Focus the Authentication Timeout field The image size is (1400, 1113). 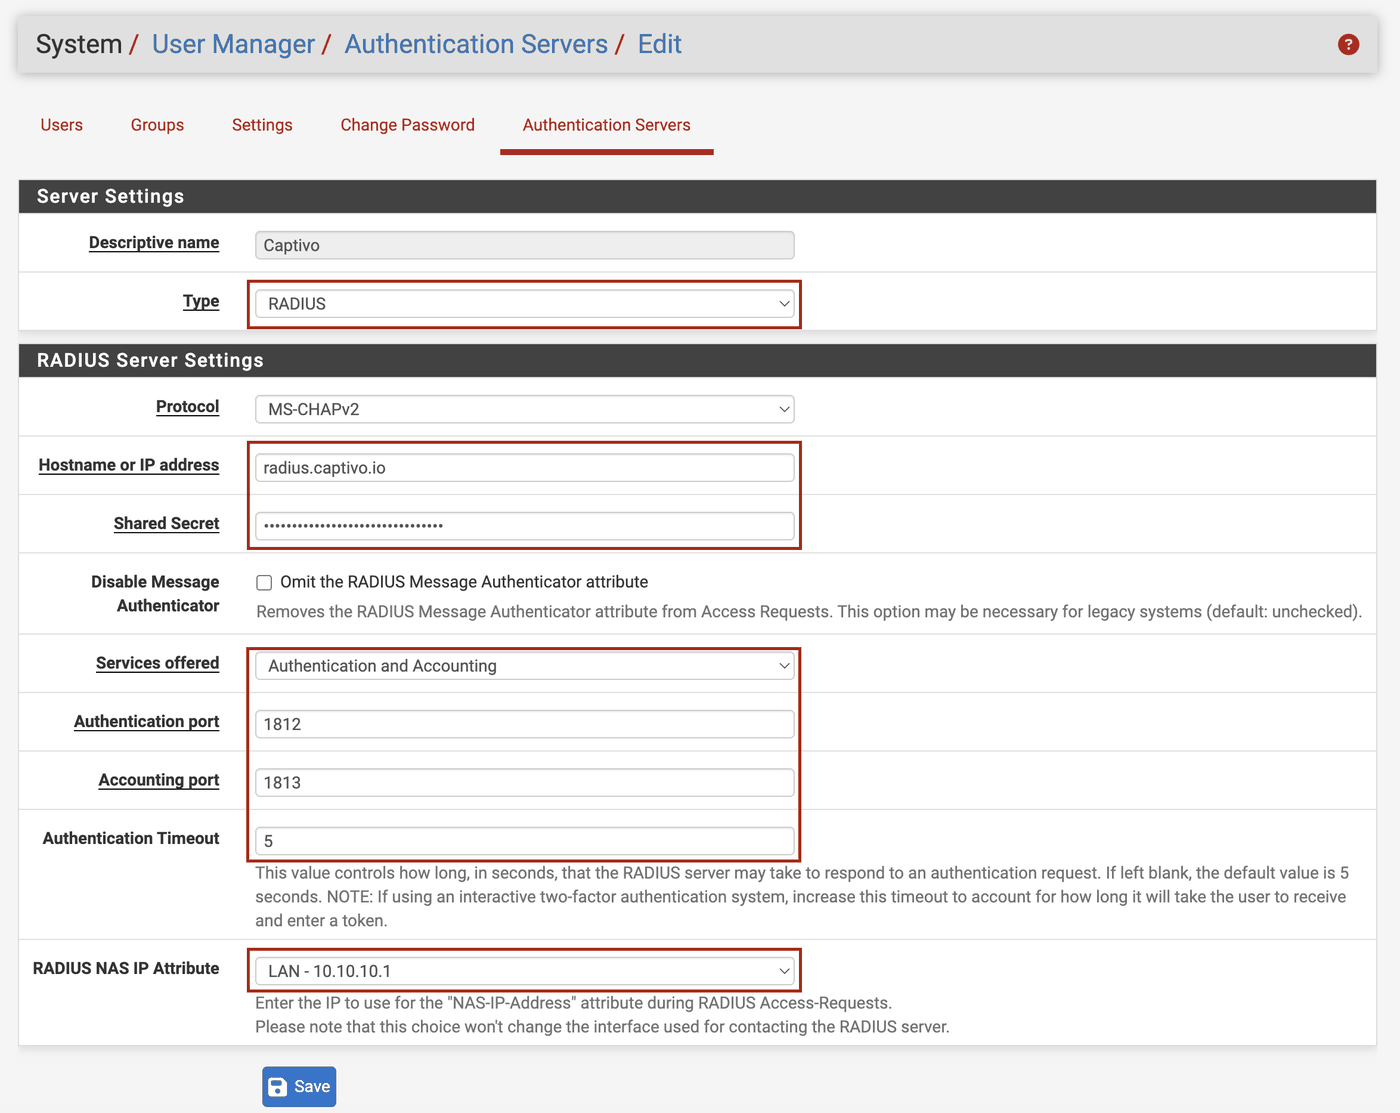point(525,841)
